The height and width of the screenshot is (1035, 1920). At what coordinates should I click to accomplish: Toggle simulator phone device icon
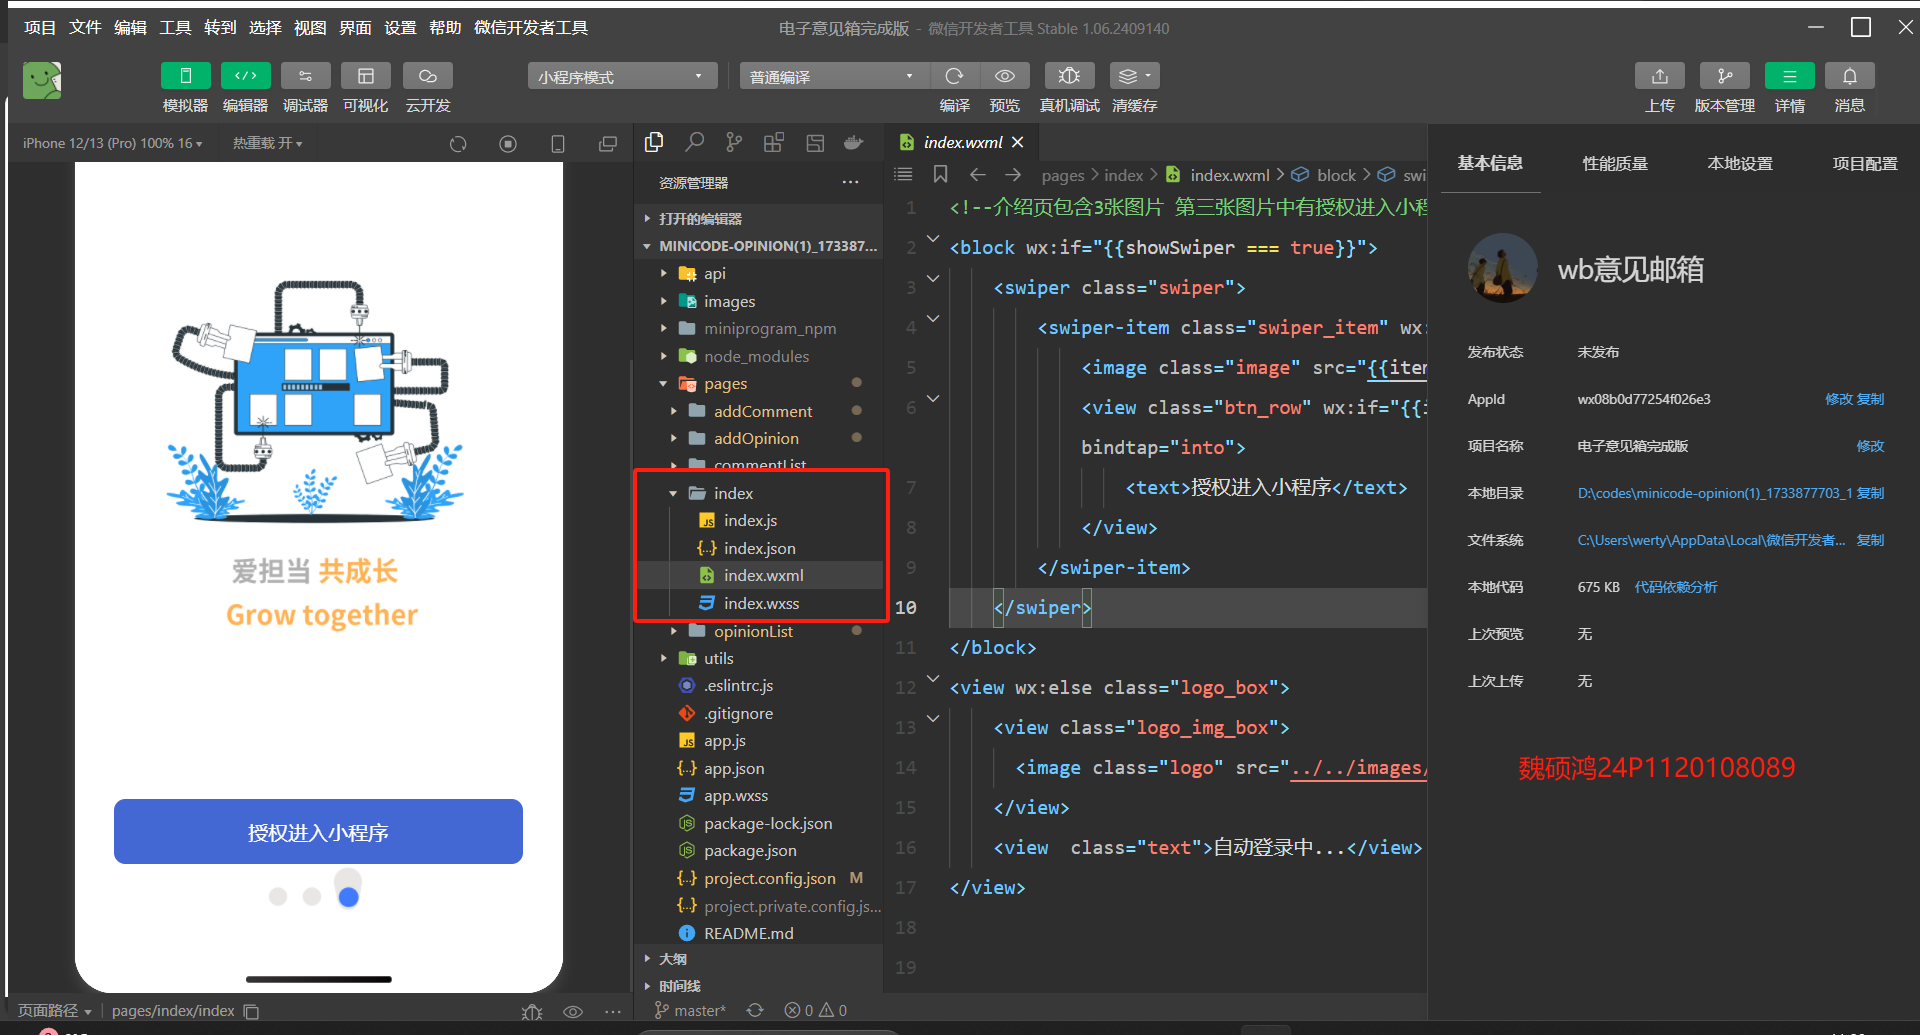coord(558,144)
